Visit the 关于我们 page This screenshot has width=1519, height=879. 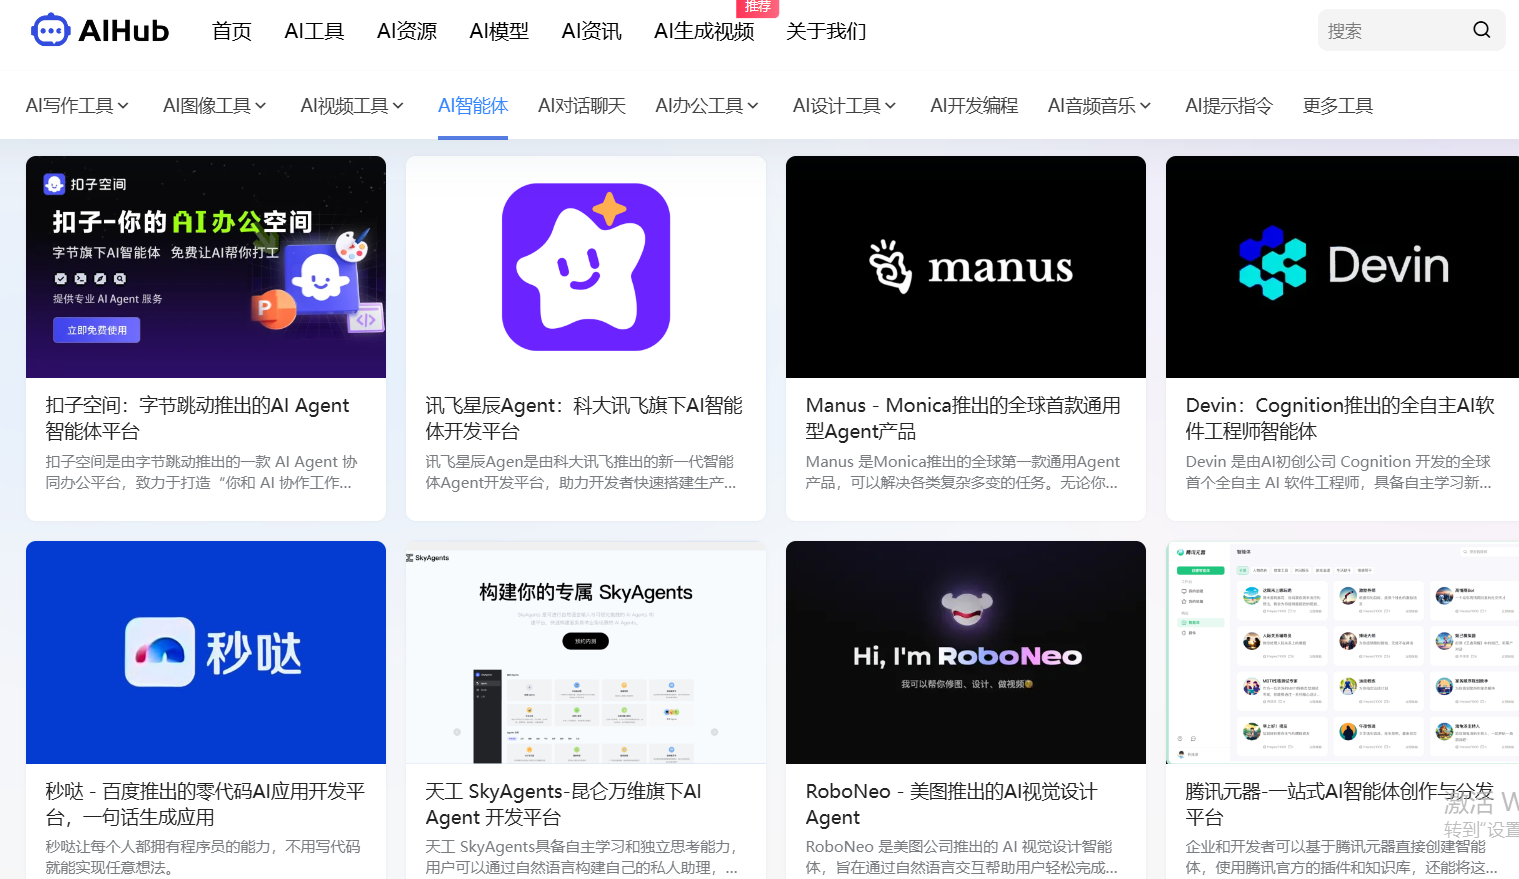pos(826,31)
